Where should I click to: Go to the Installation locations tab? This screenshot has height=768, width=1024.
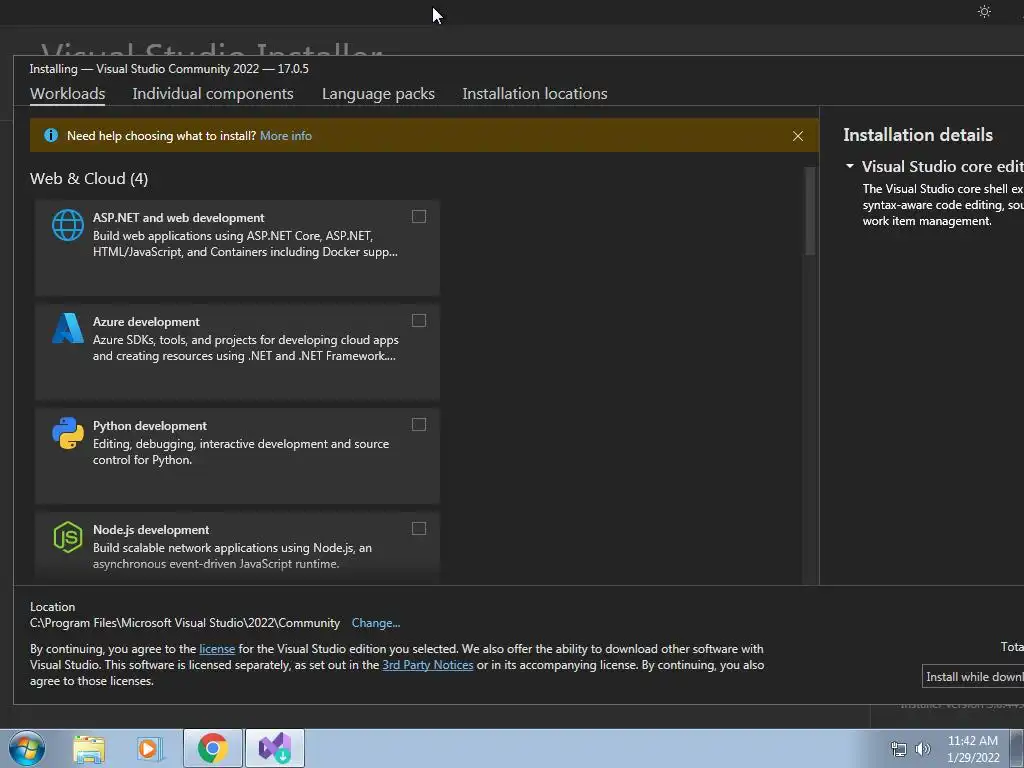535,93
